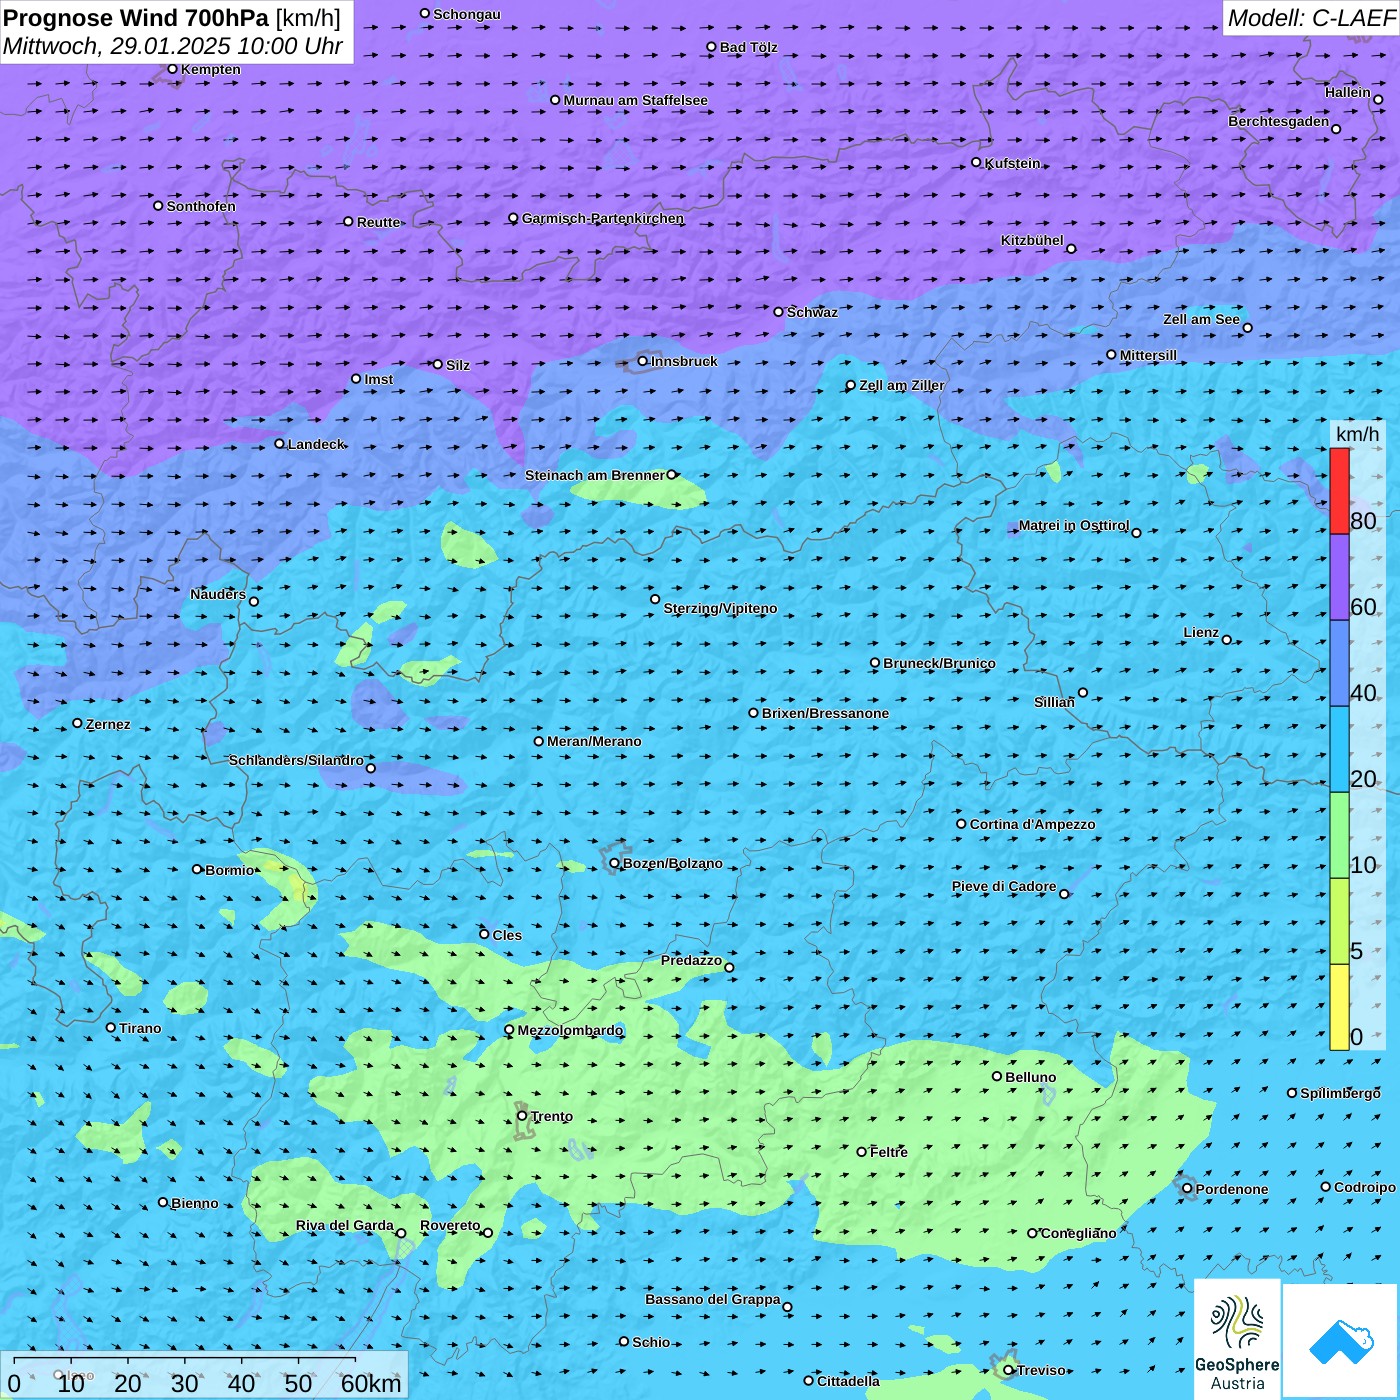
Task: Click the 'km/h' legend heading
Action: click(1357, 434)
